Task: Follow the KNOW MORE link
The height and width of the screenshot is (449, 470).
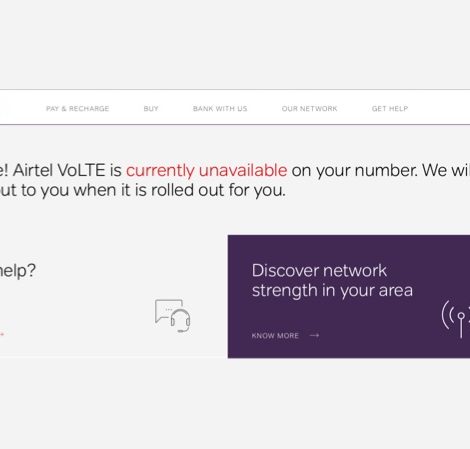Action: pyautogui.click(x=275, y=336)
